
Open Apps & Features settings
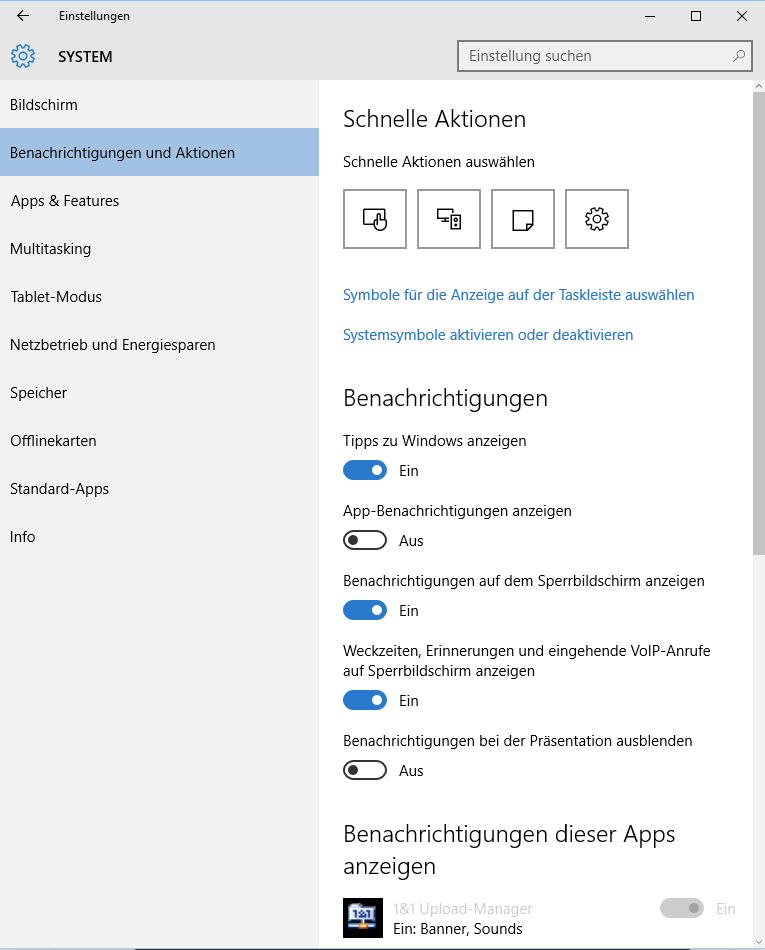coord(159,201)
